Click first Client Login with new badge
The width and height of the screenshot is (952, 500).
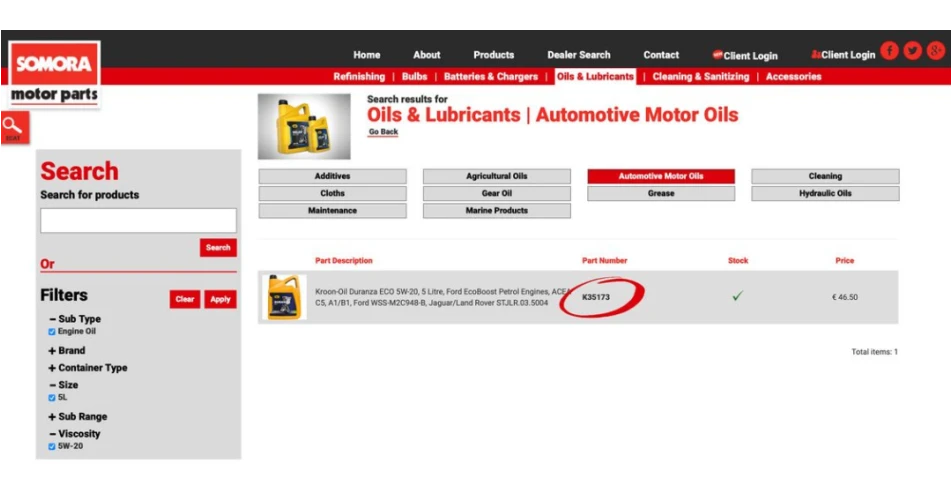point(745,55)
